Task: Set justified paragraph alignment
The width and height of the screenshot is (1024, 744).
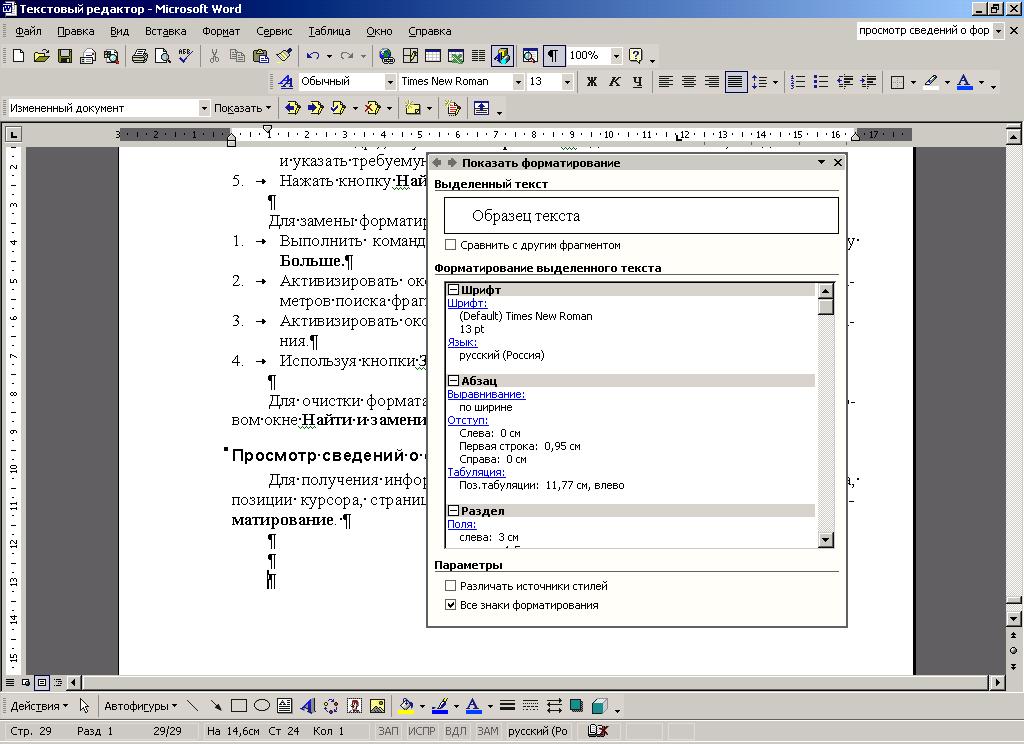Action: [735, 82]
